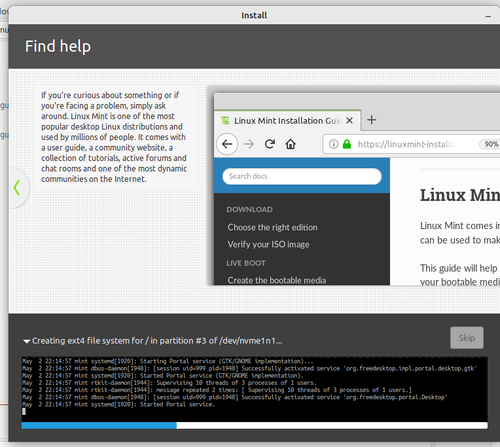Click 'Verify your ISO image' link

(x=268, y=244)
